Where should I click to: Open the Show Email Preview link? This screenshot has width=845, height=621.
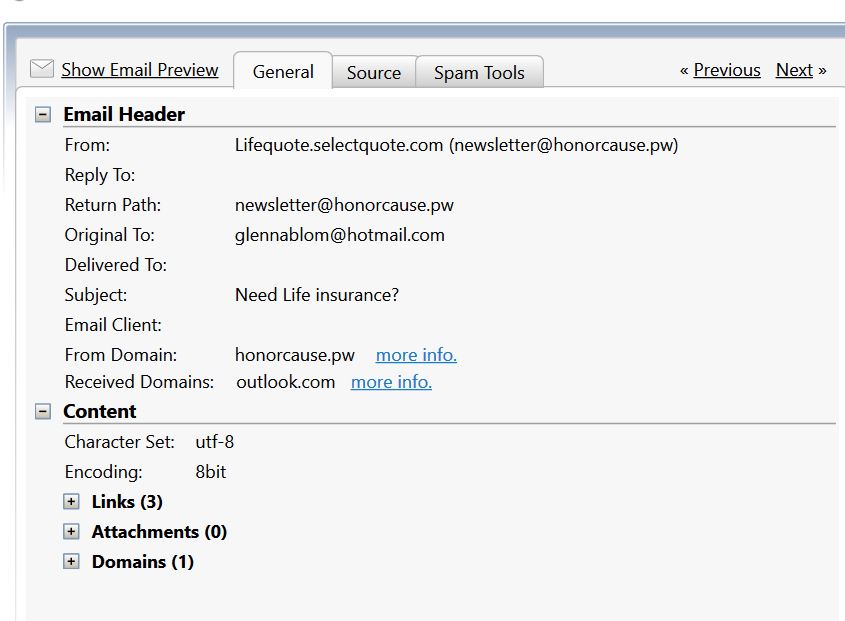[x=140, y=70]
